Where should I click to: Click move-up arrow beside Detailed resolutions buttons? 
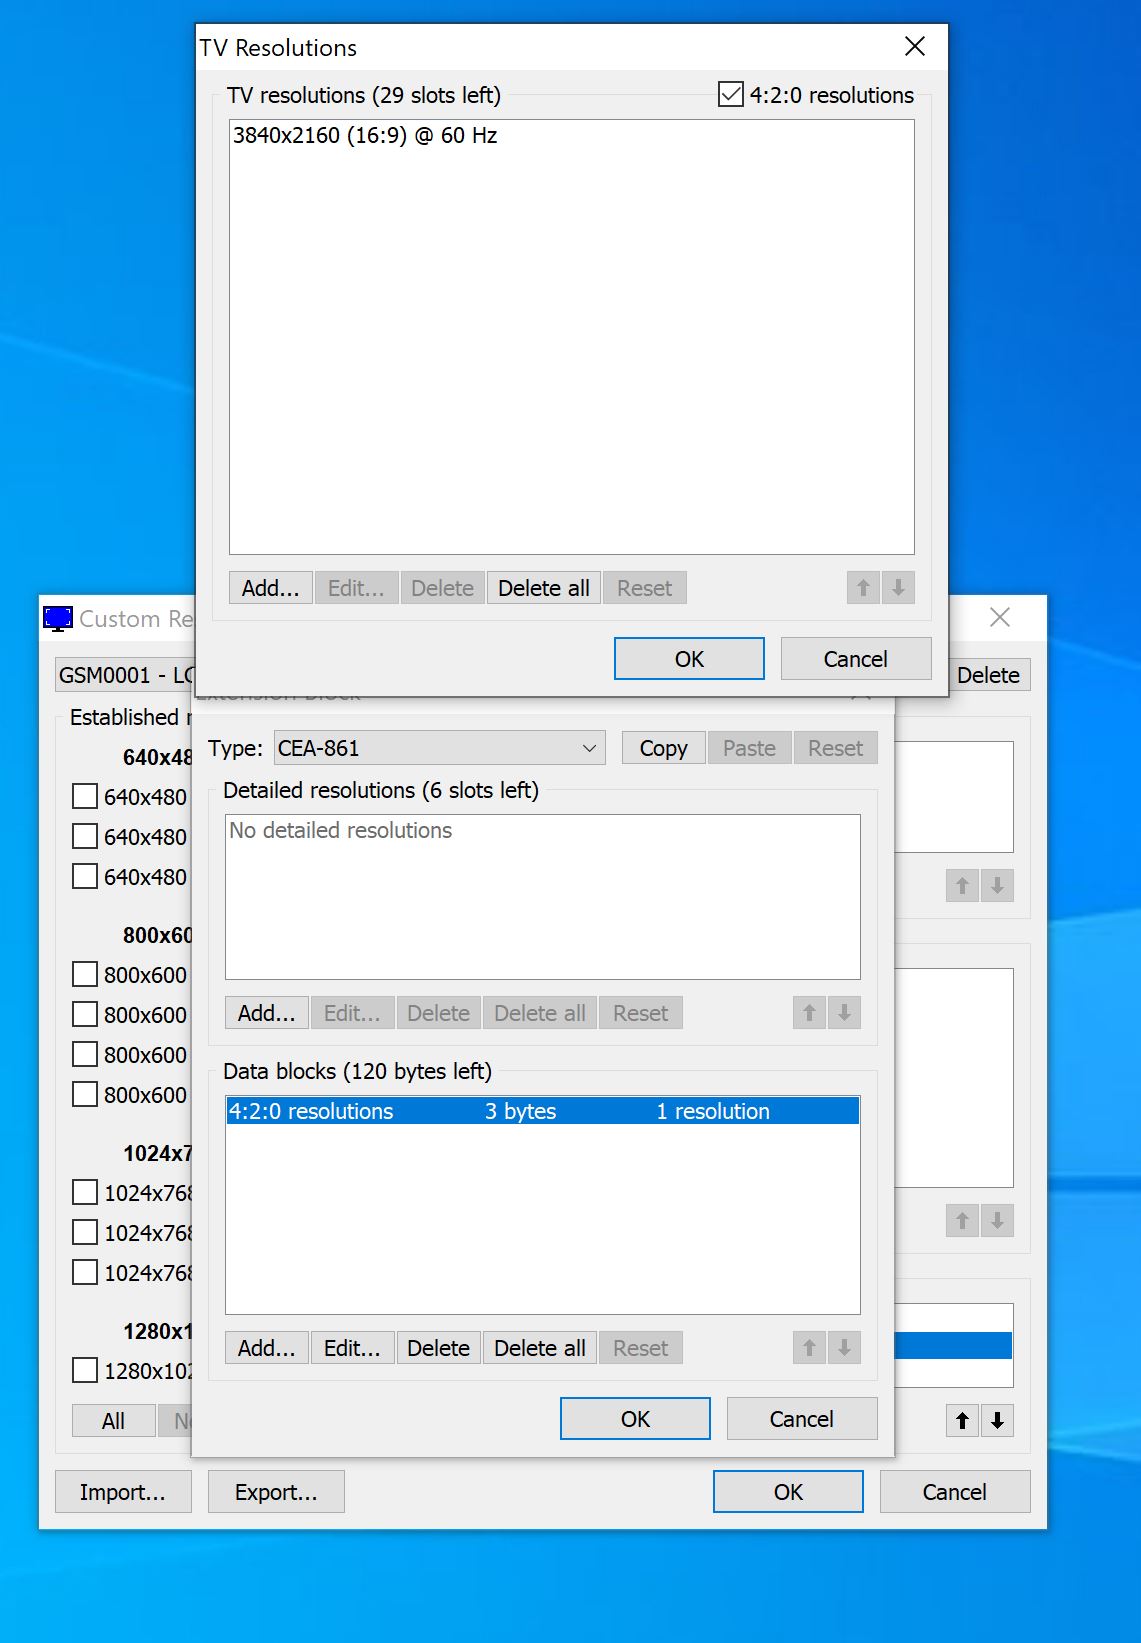(809, 1013)
